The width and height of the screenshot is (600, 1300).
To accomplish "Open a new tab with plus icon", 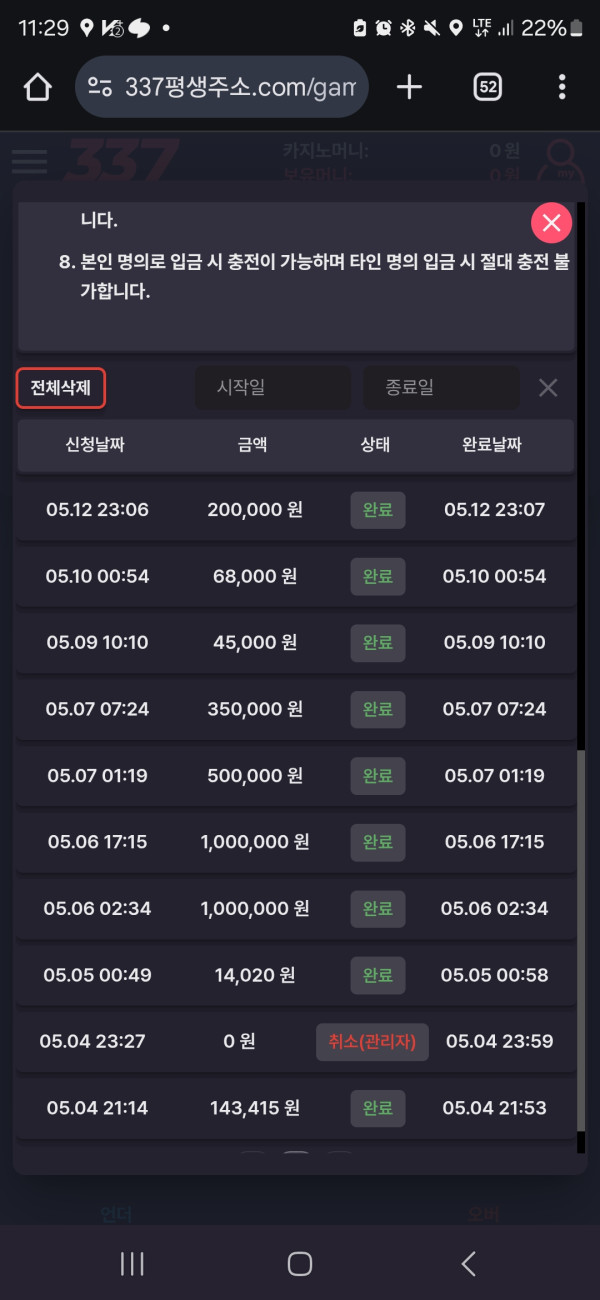I will (x=409, y=87).
